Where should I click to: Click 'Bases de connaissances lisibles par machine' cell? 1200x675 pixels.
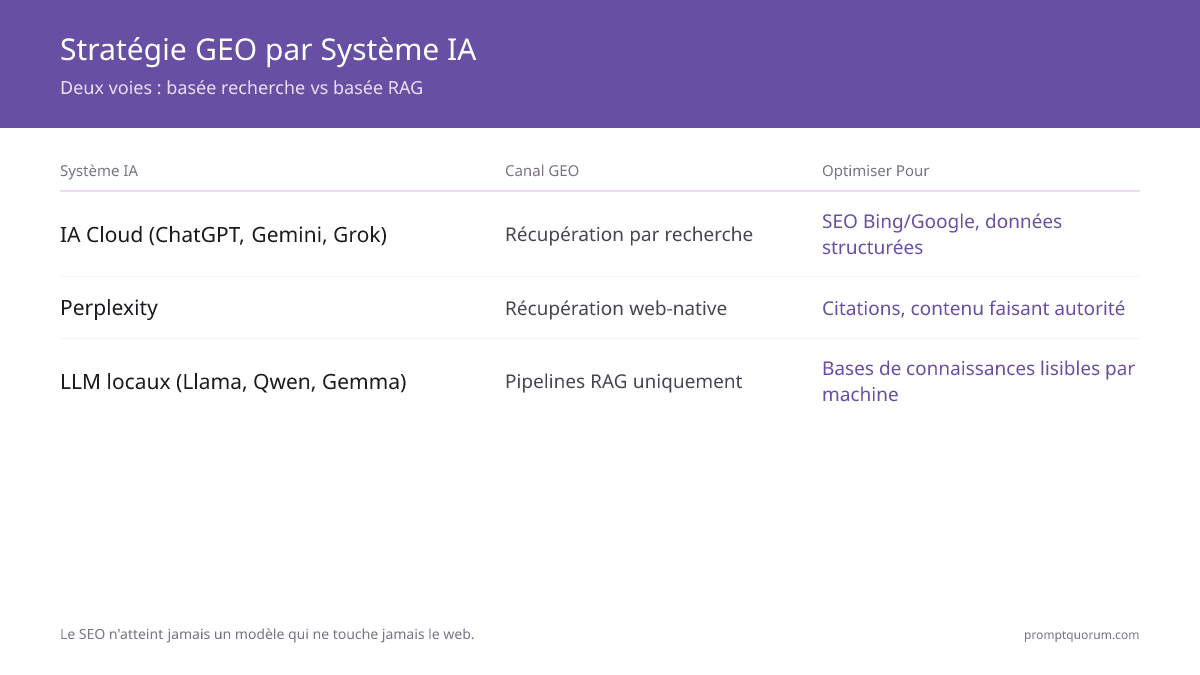(978, 381)
